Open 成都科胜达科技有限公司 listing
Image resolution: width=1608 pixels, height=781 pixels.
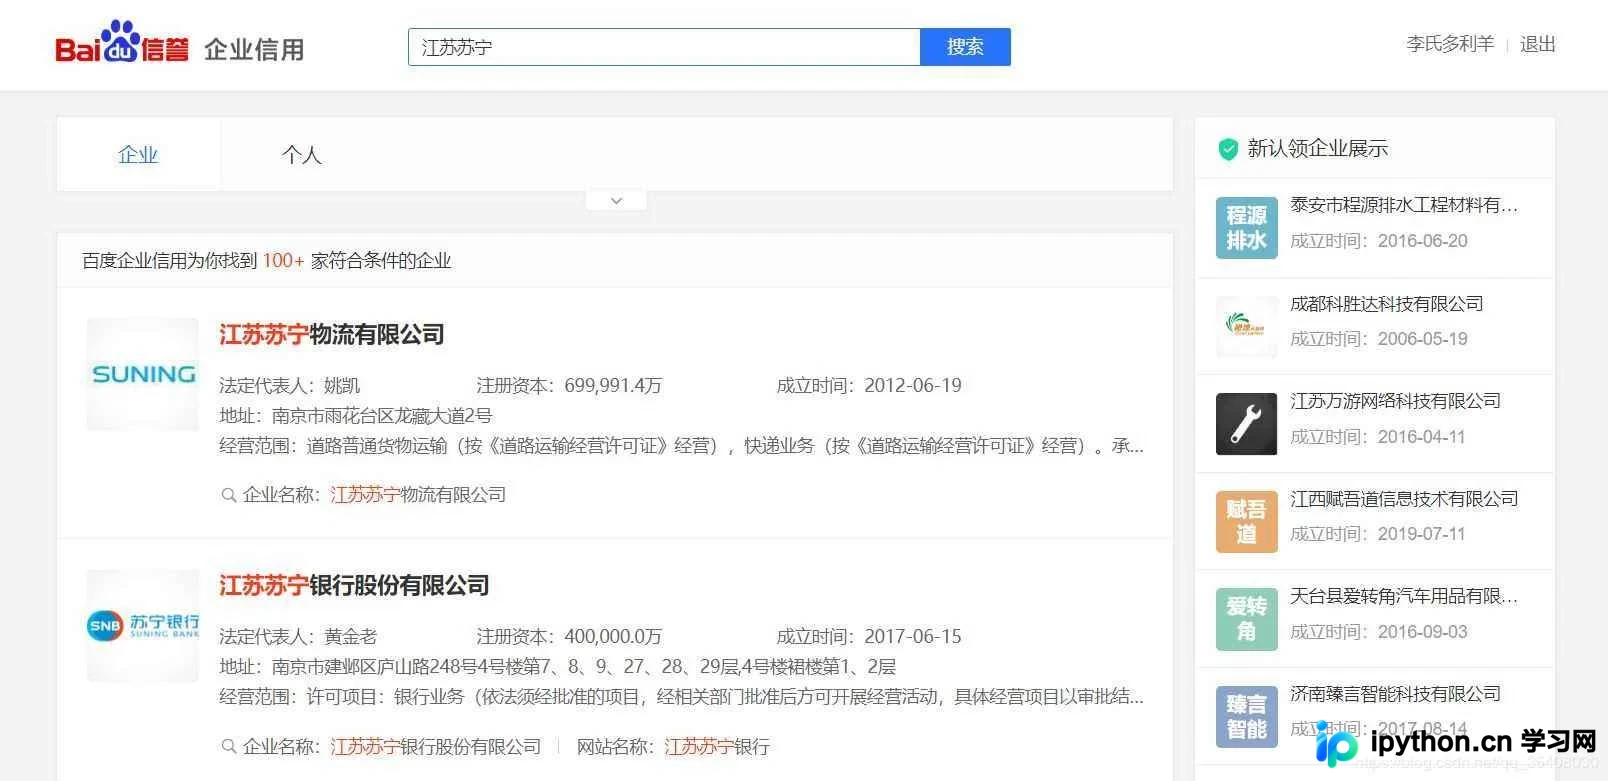[1387, 304]
